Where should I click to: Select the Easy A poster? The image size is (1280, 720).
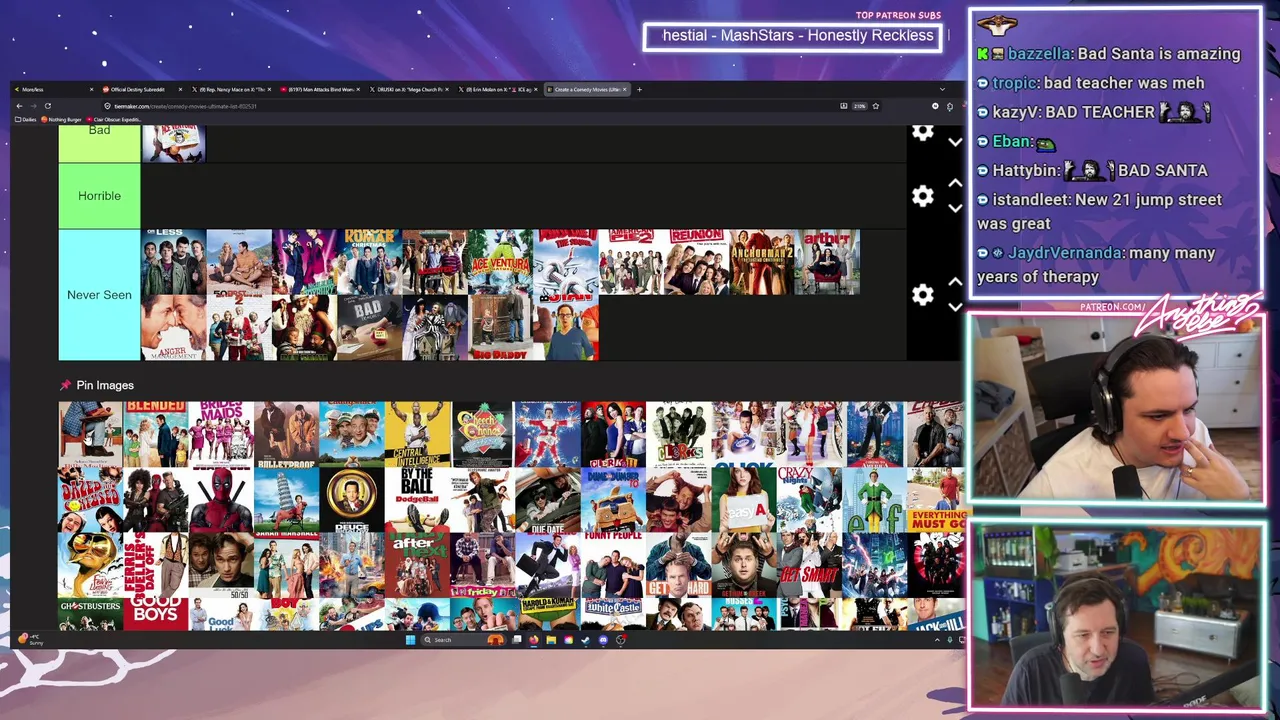click(744, 500)
